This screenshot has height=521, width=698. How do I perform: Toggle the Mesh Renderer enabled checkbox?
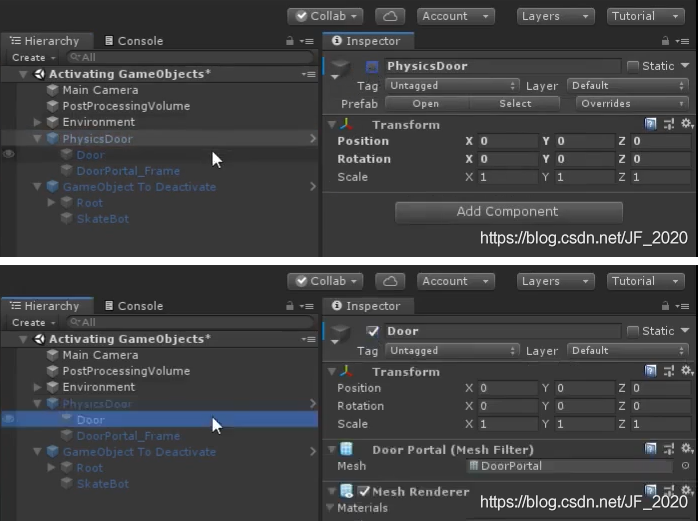pos(364,492)
